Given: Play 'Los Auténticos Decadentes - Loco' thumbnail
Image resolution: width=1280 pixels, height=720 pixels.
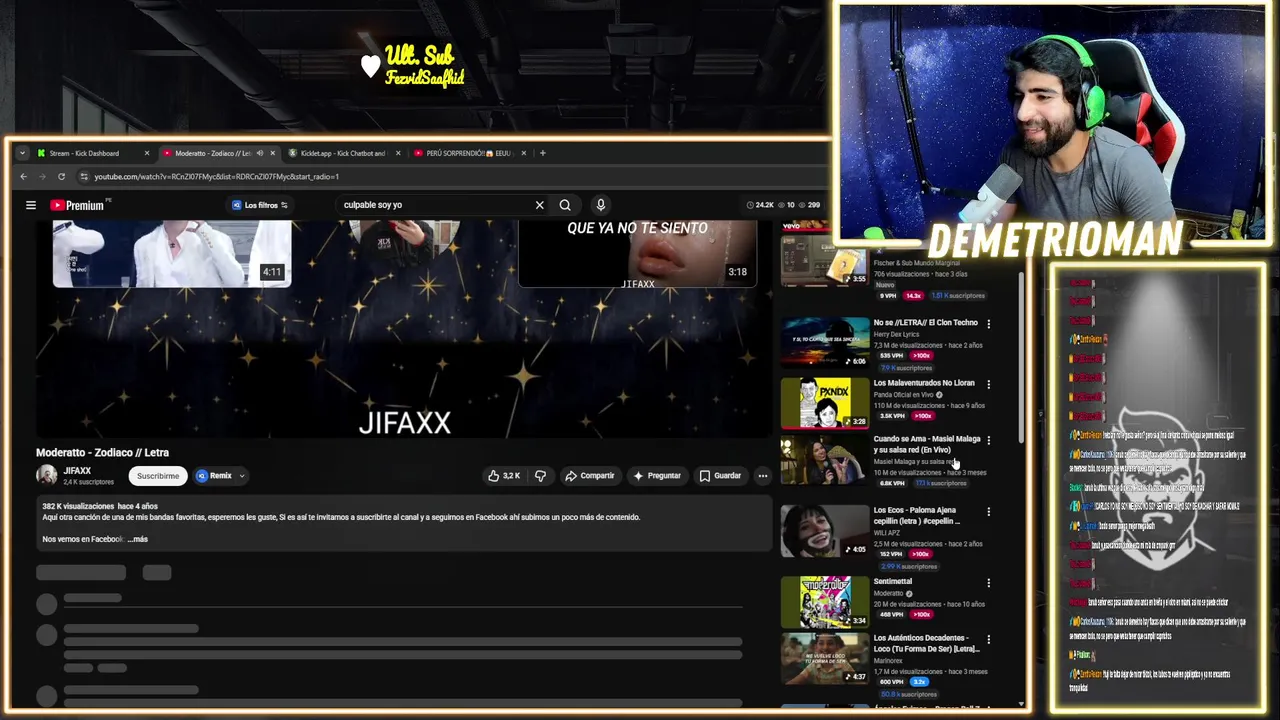Looking at the screenshot, I should [825, 658].
